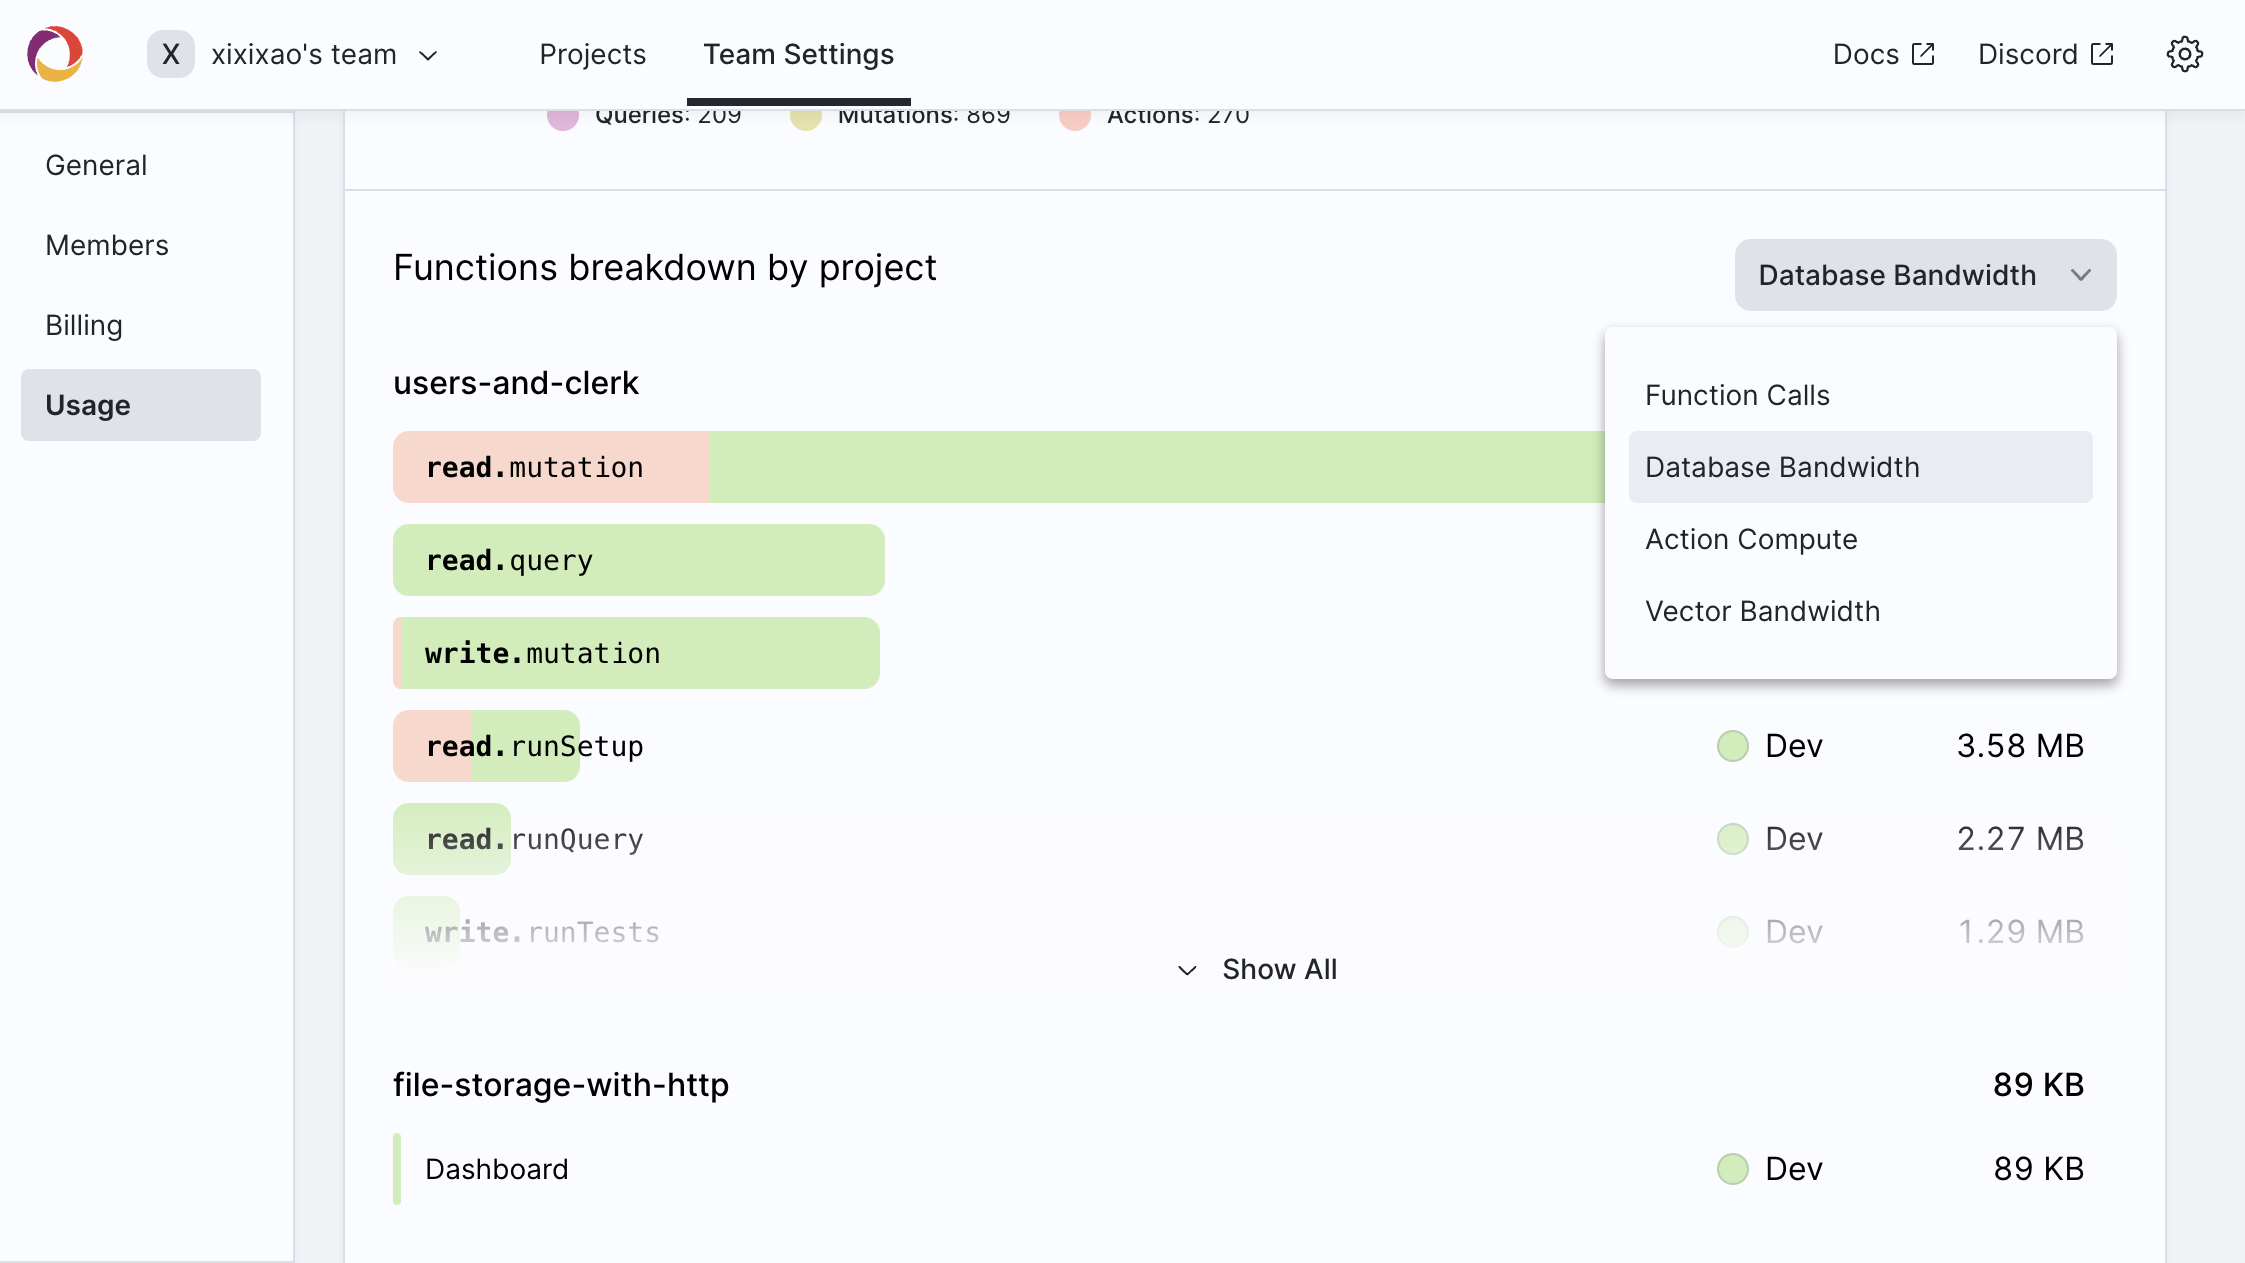Screen dimensions: 2245x1263
Task: Collapse the Database Bandwidth dropdown
Action: (x=1925, y=275)
